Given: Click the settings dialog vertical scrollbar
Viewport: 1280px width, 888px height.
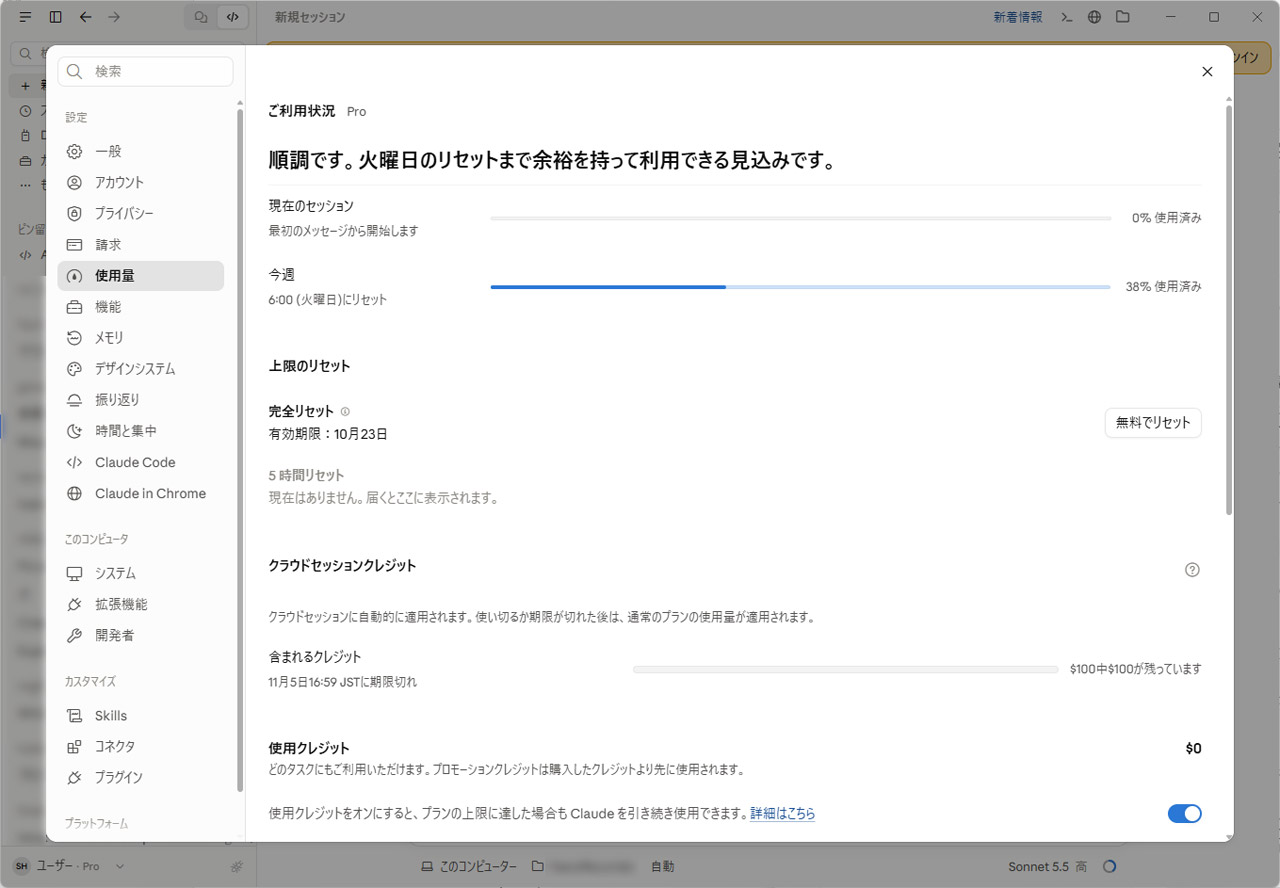Looking at the screenshot, I should click(x=1229, y=310).
